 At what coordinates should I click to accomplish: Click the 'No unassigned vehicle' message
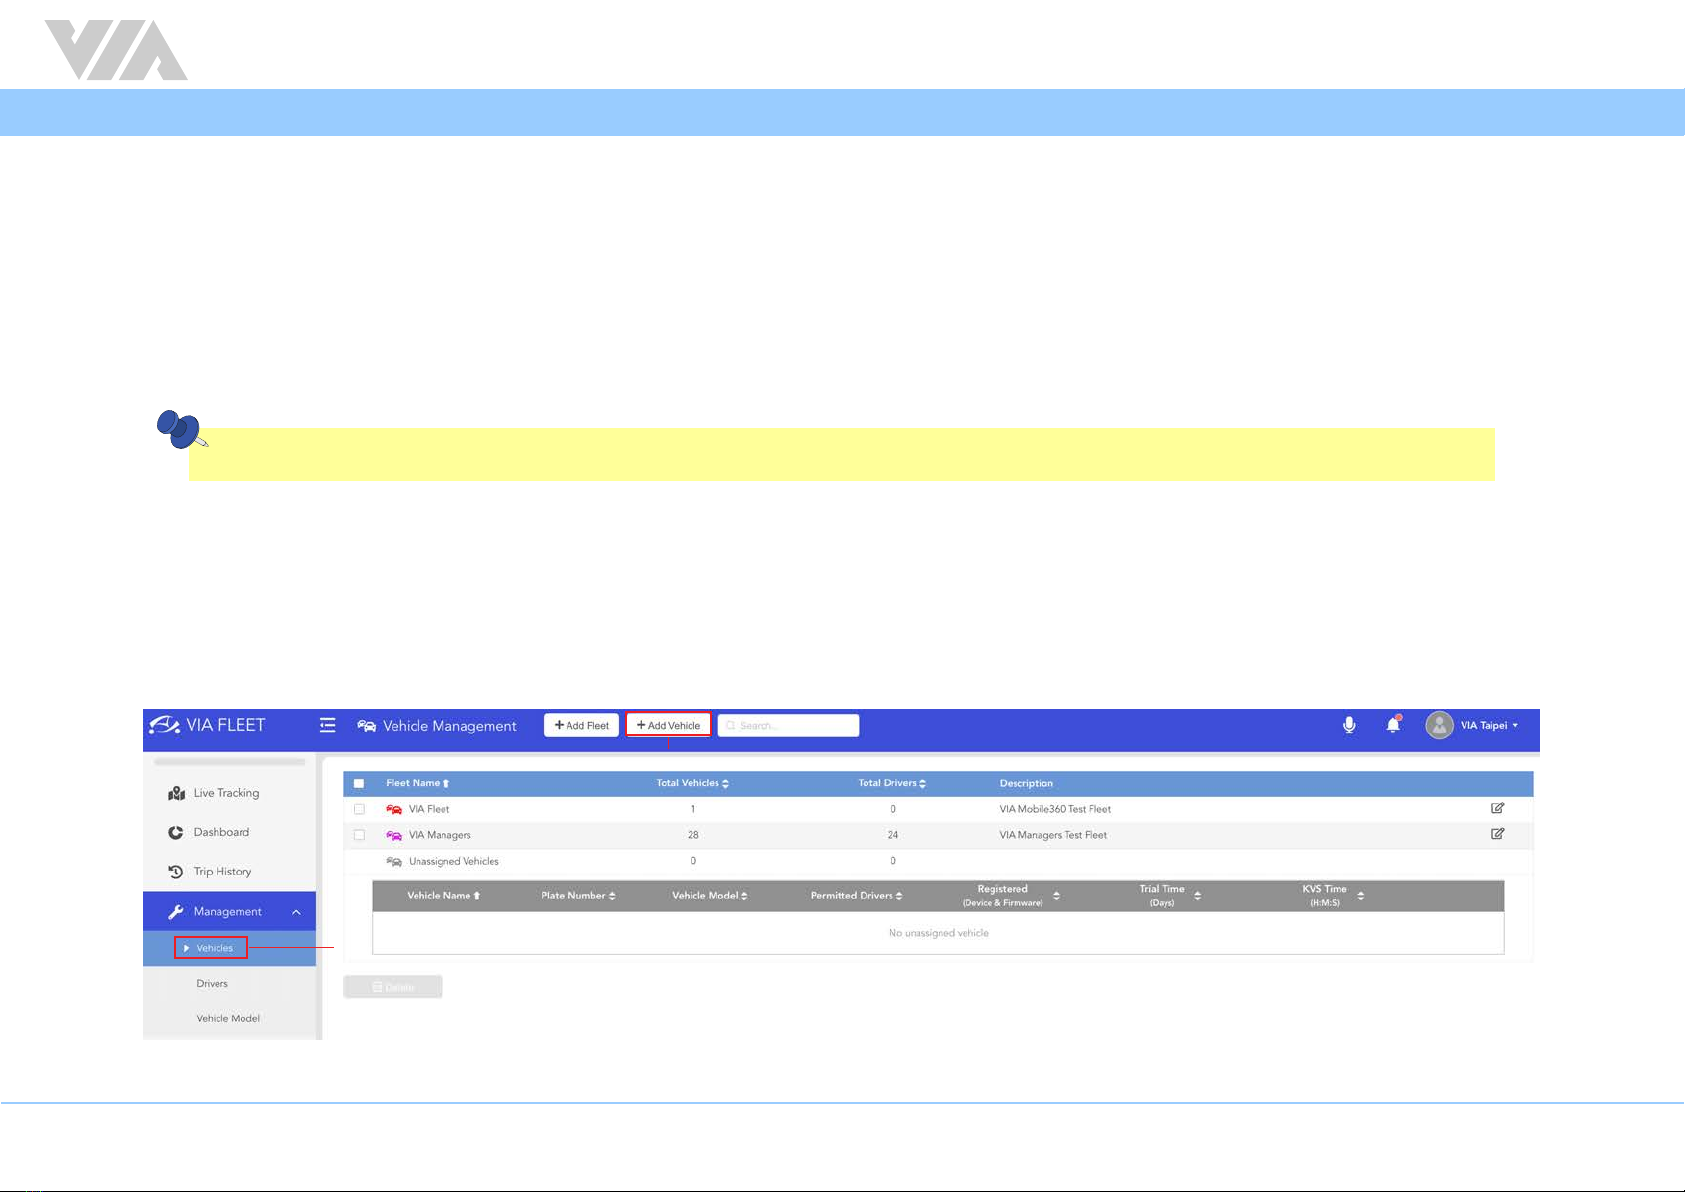pos(939,933)
